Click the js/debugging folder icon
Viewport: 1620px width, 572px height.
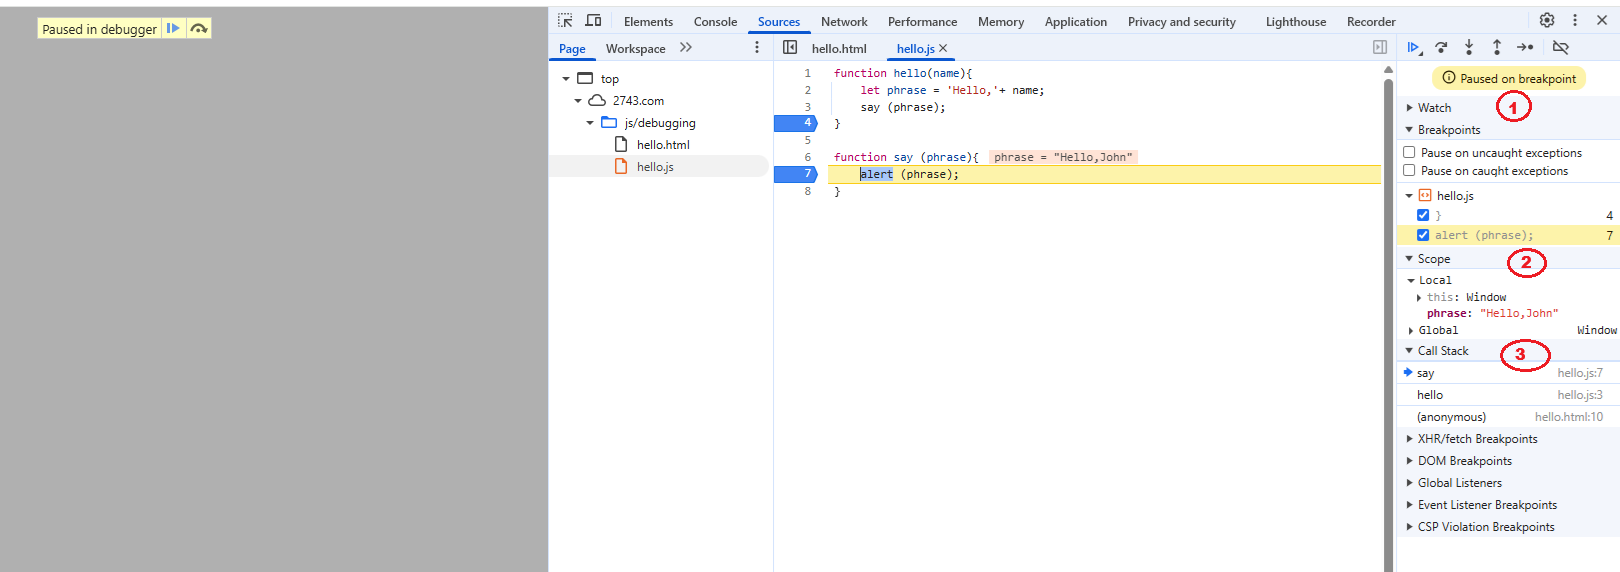[609, 122]
